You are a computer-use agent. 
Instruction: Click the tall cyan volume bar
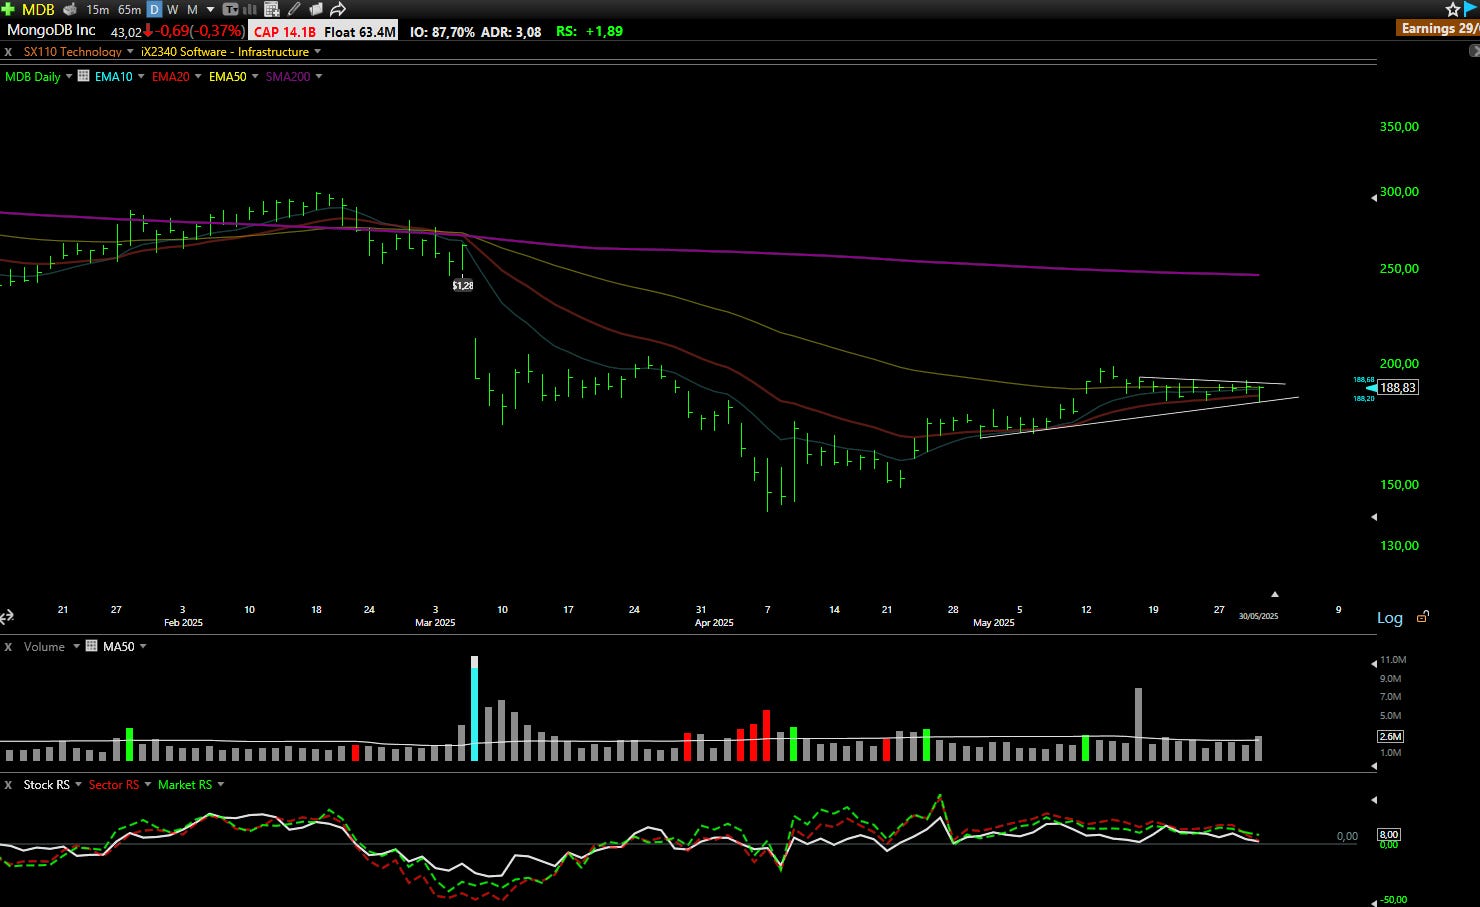(x=475, y=709)
